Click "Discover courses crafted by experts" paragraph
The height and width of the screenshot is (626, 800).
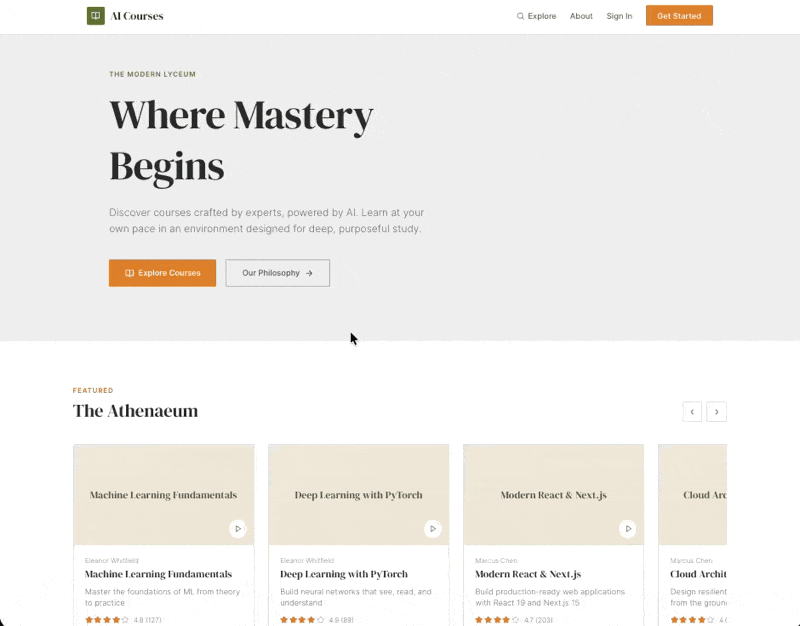(266, 220)
